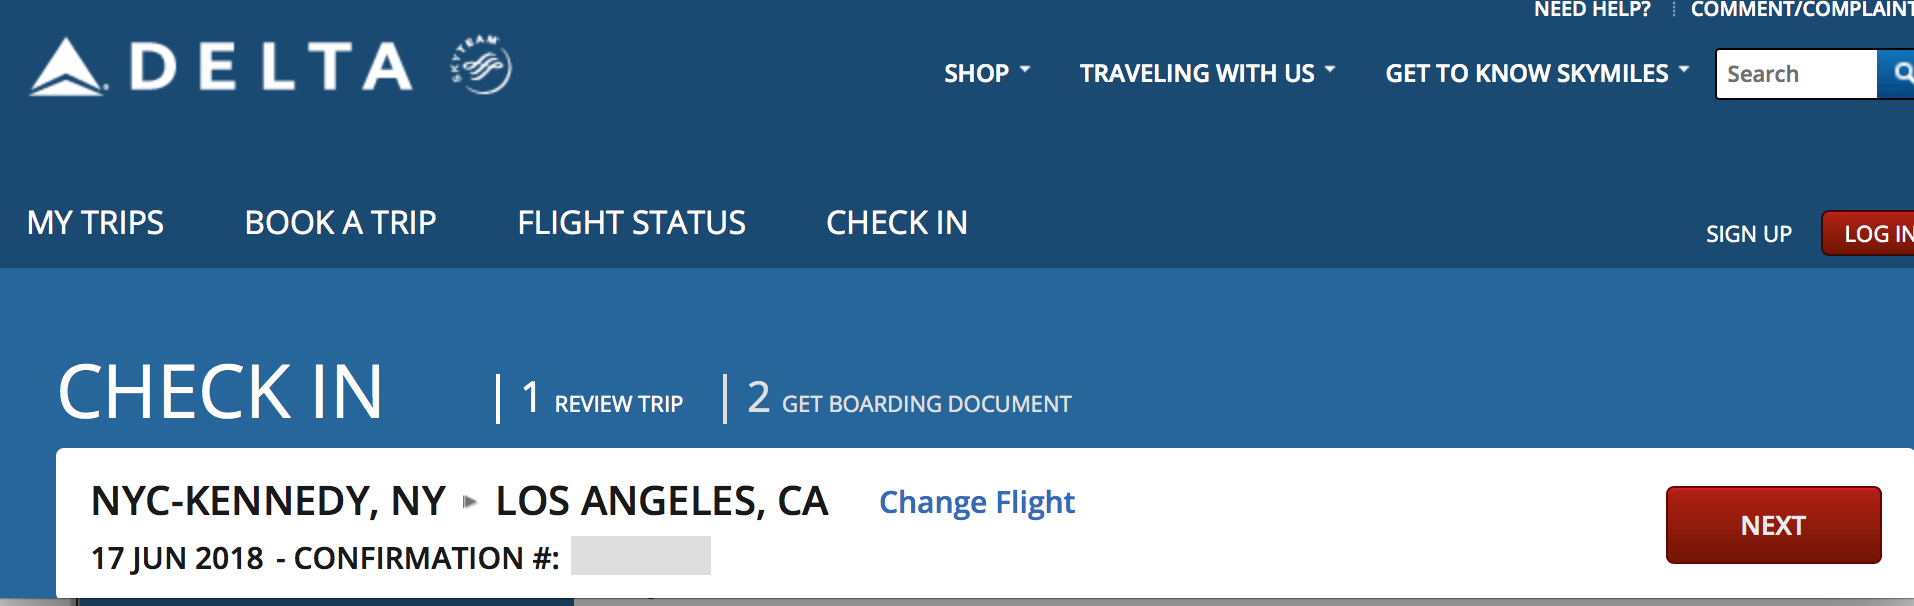Click the red NEXT button
The height and width of the screenshot is (606, 1914).
point(1773,525)
